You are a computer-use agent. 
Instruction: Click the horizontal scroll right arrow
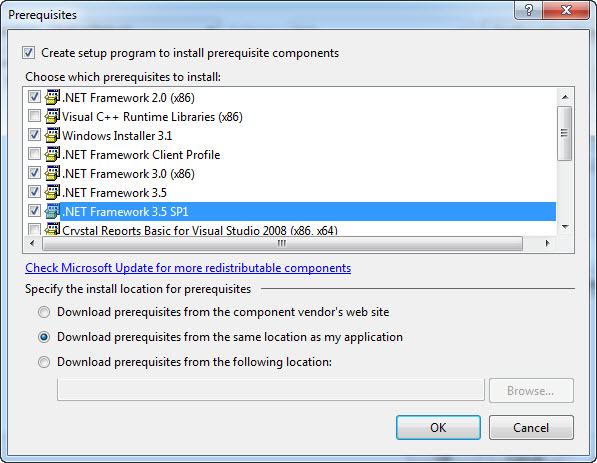coord(548,243)
